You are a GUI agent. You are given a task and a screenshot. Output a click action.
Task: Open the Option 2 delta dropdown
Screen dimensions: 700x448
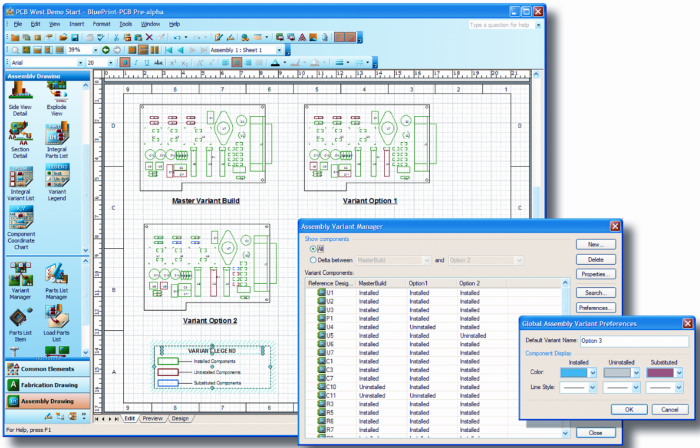coord(519,260)
